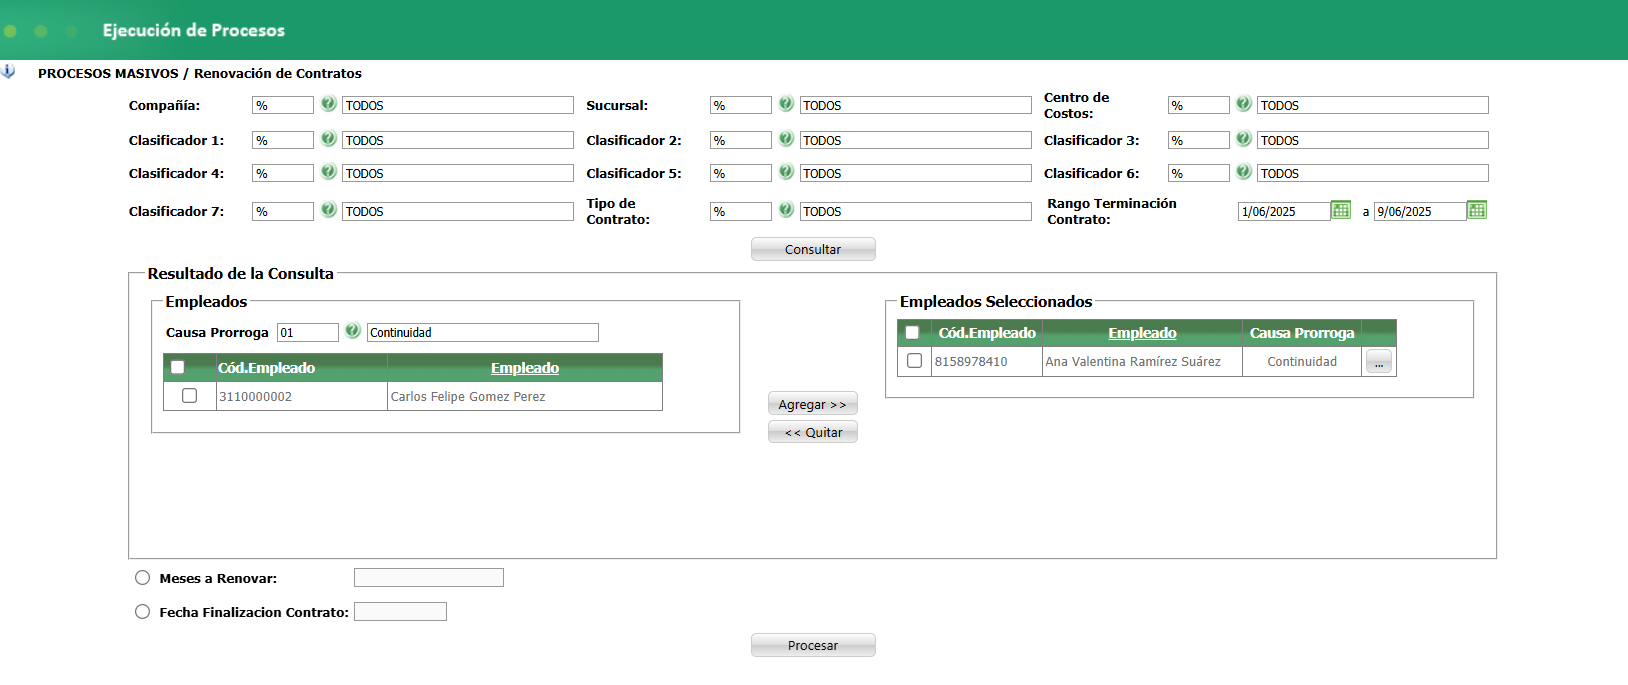
Task: Open calendar for end date 9/06/2025
Action: (1477, 210)
